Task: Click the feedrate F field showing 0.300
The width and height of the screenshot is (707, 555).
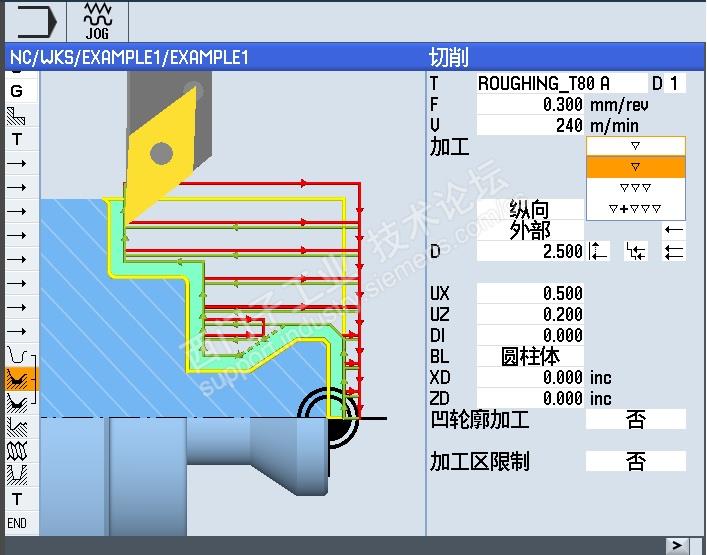Action: [530, 105]
